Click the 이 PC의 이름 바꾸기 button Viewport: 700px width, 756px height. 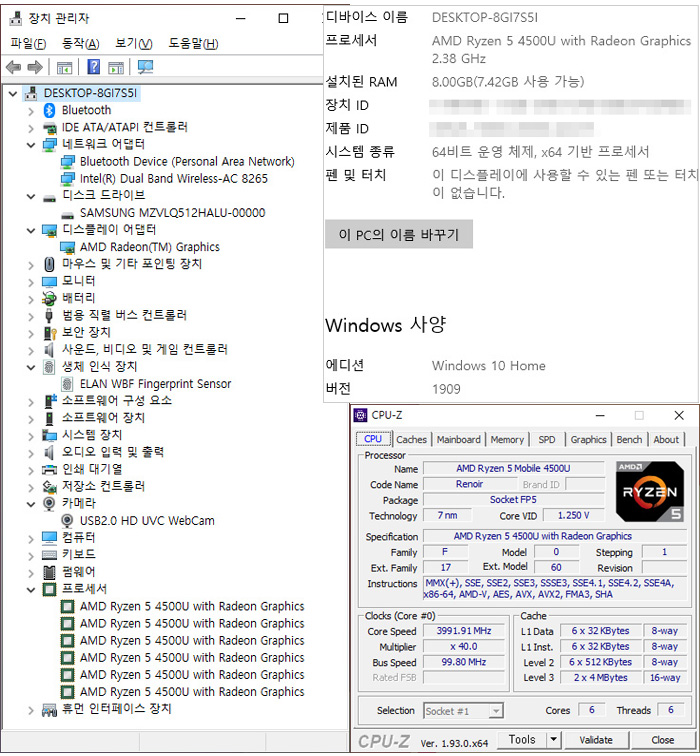click(398, 235)
